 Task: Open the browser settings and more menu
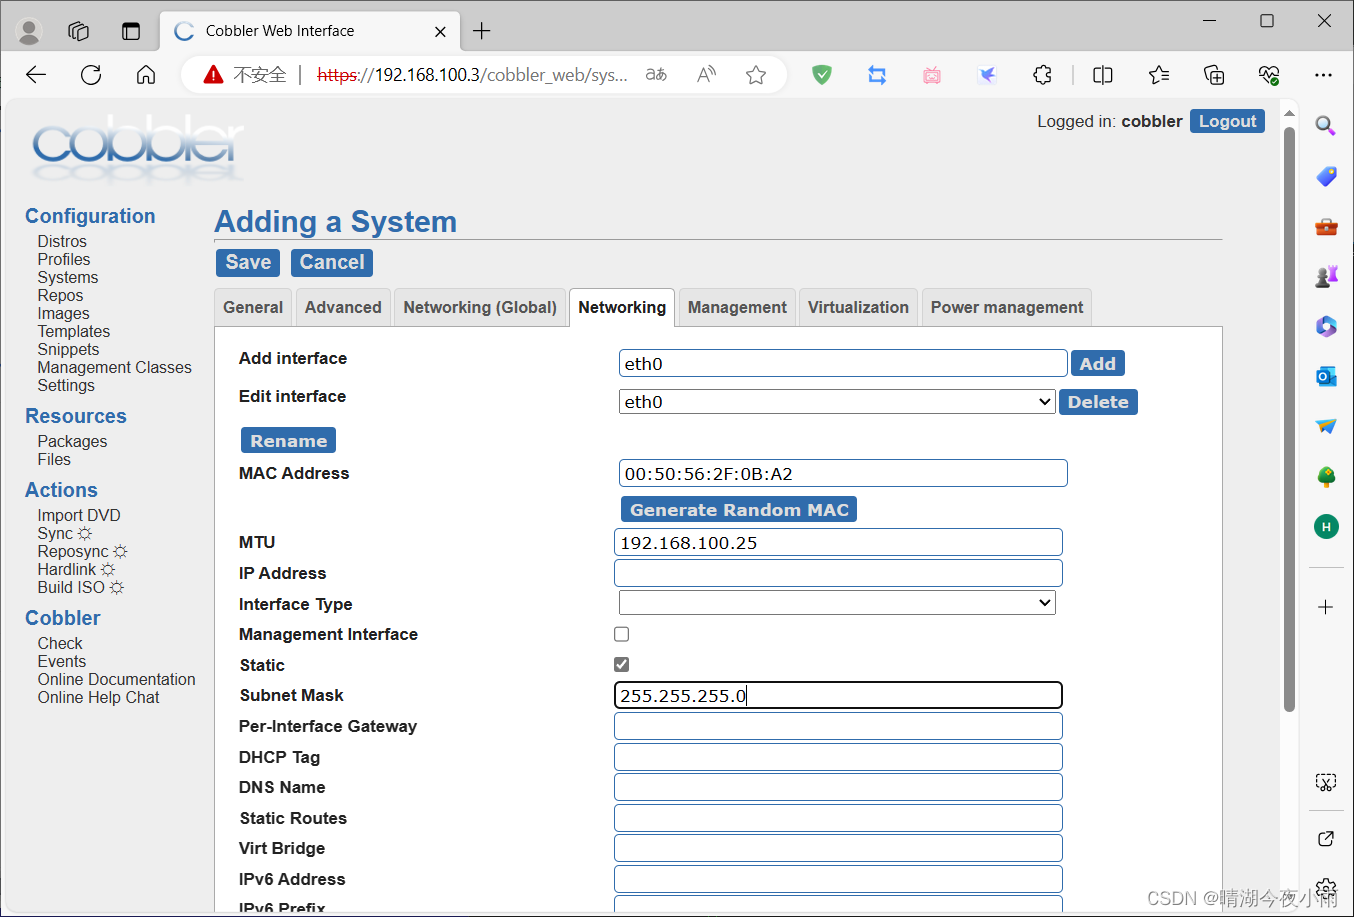tap(1324, 75)
